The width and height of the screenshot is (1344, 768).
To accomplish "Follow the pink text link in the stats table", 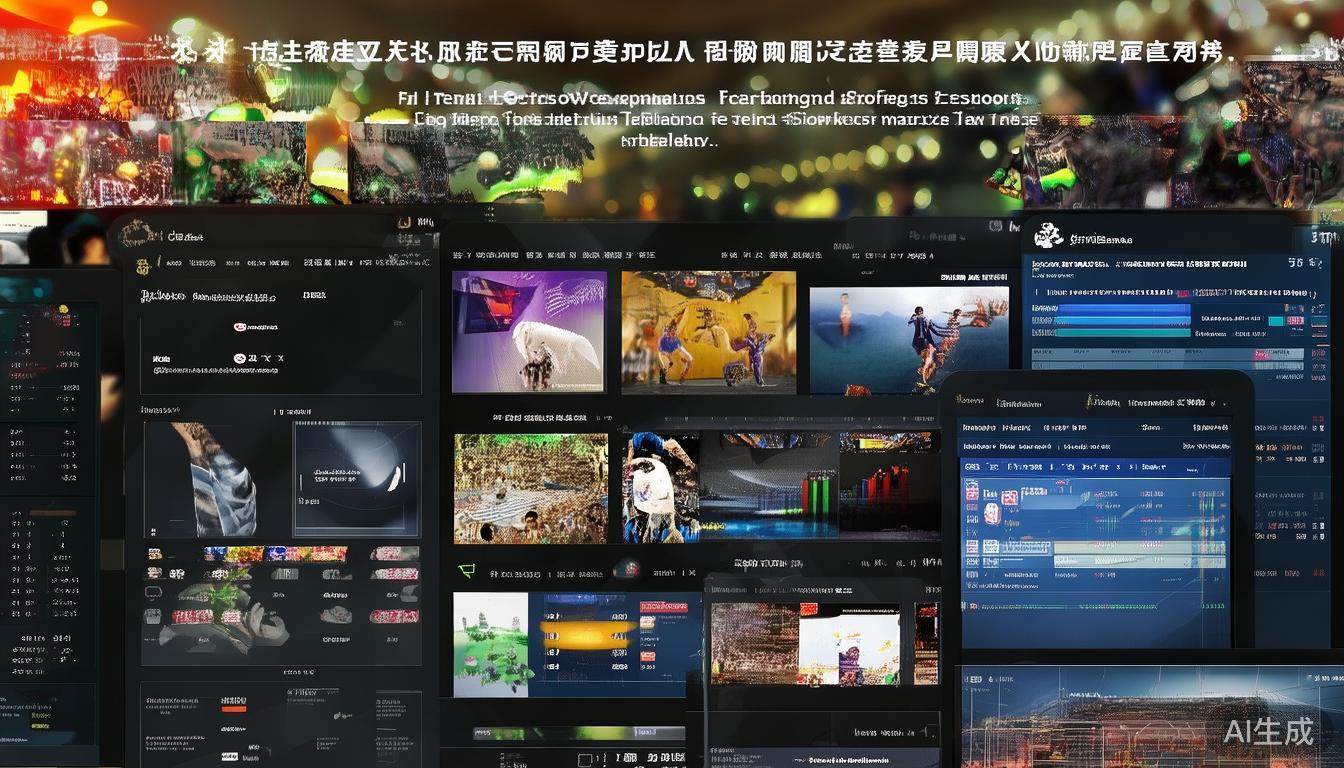I will click(x=1182, y=293).
